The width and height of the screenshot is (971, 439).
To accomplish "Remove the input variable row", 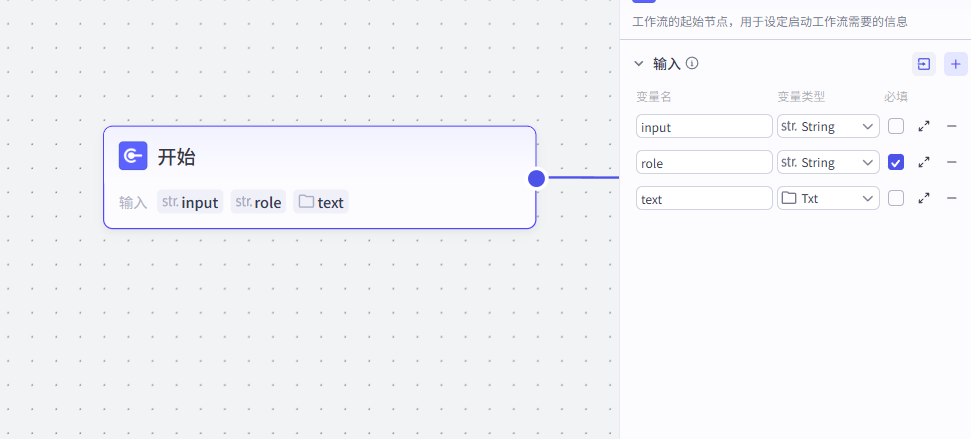I will (952, 126).
